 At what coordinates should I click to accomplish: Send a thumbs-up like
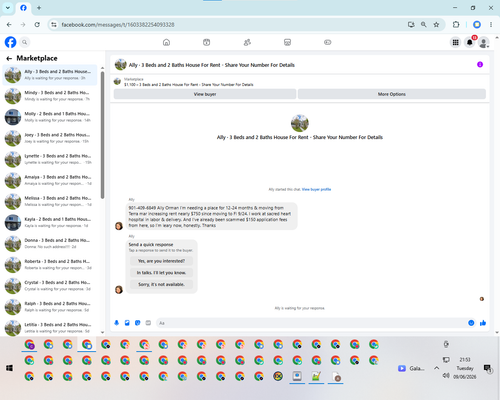483,323
